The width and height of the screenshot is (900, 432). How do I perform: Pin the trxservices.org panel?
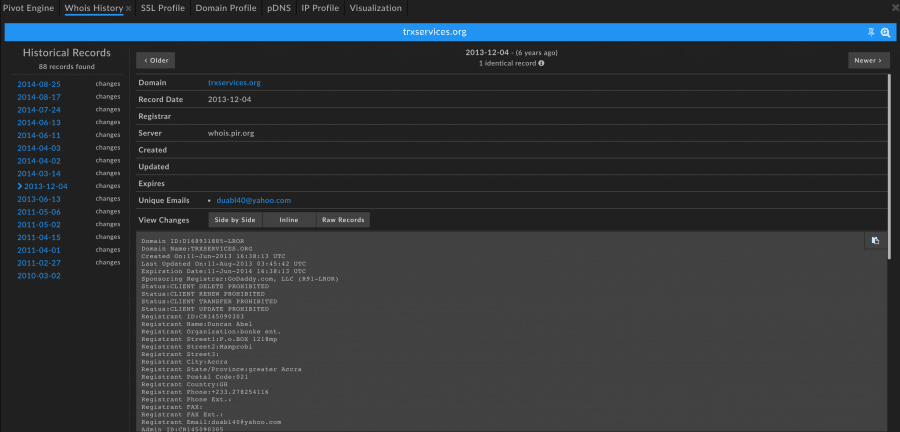871,33
